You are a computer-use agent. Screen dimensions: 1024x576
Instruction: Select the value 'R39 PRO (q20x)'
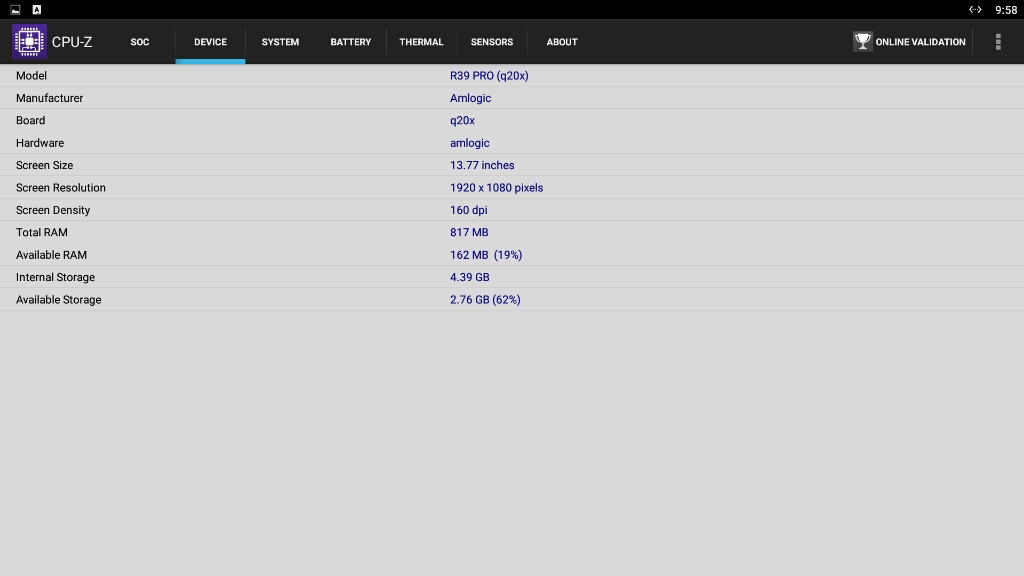489,76
